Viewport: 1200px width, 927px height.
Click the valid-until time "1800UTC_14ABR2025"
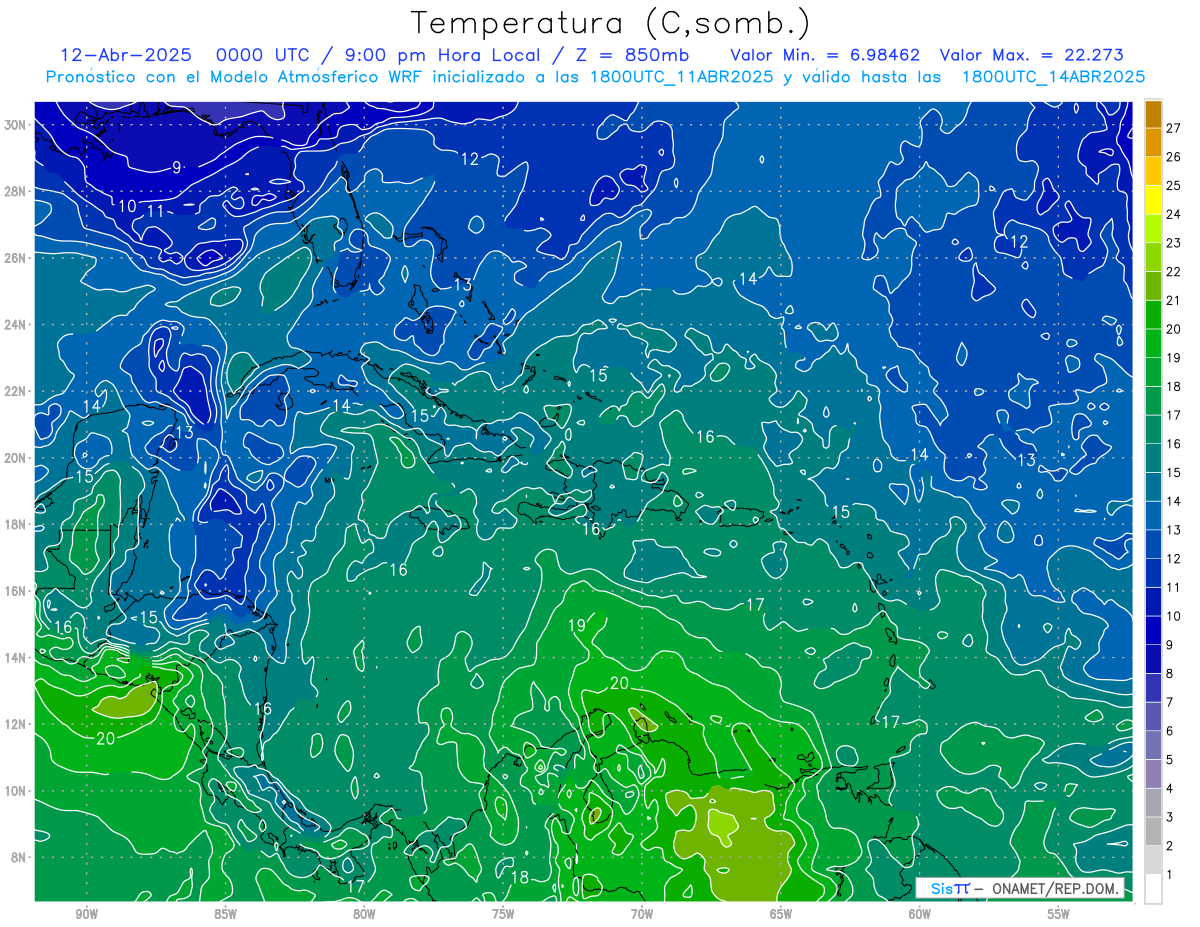(1052, 77)
